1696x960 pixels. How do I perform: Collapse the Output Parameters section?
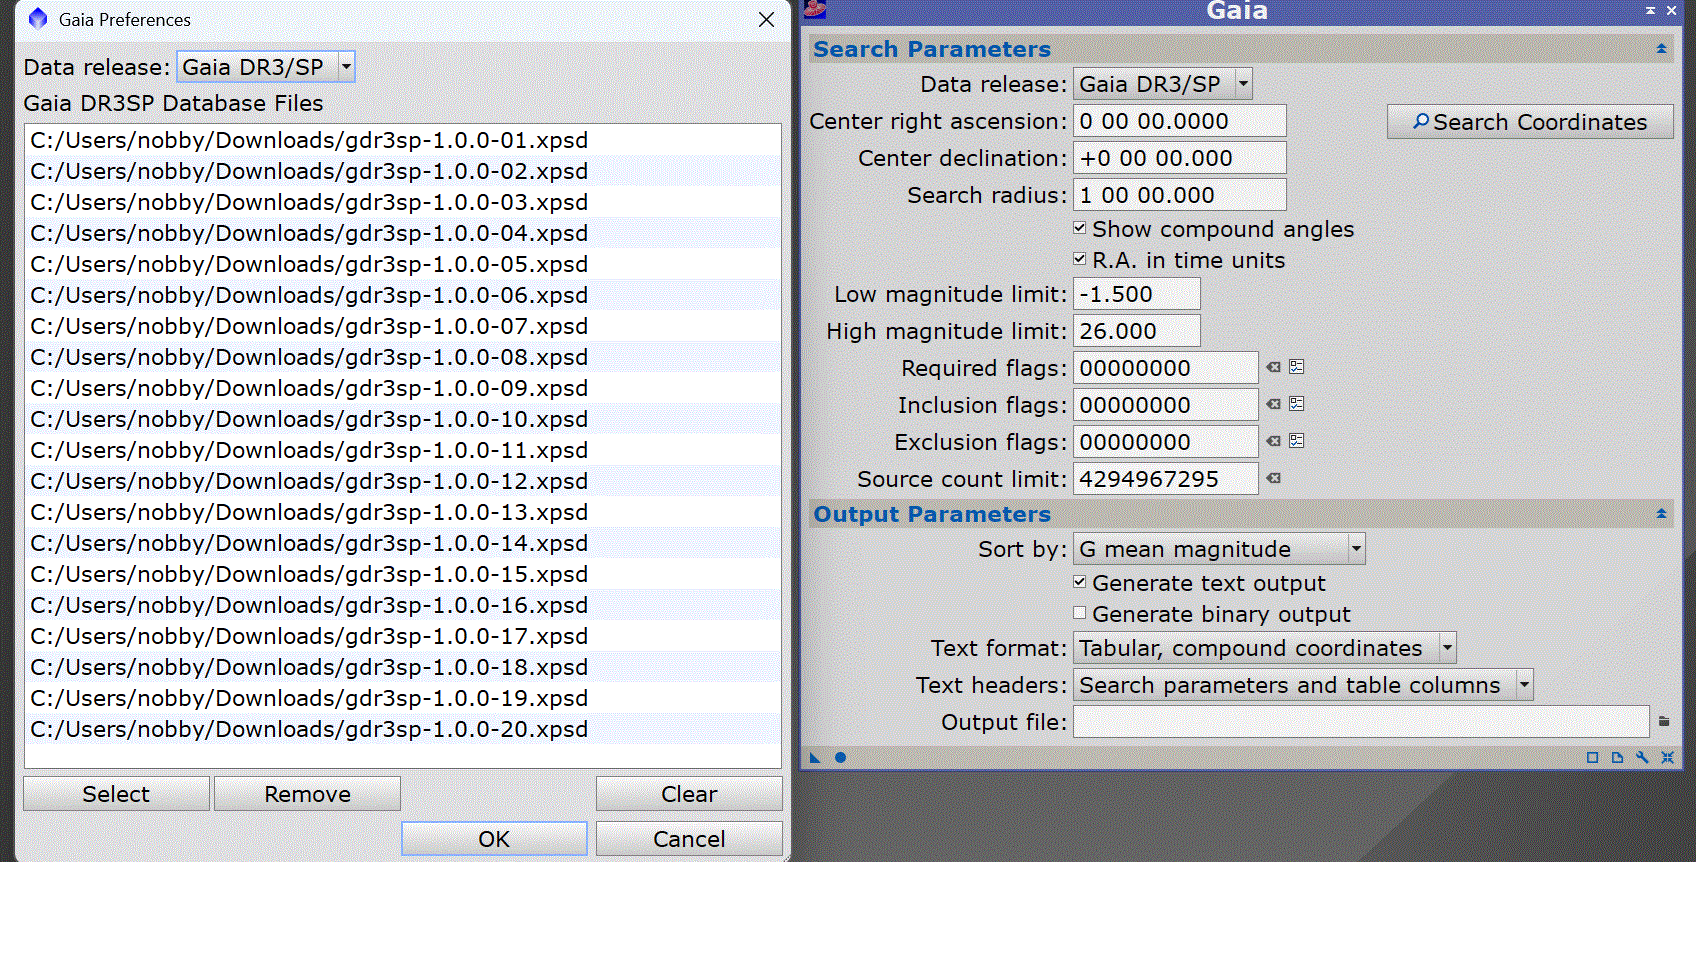[1661, 514]
